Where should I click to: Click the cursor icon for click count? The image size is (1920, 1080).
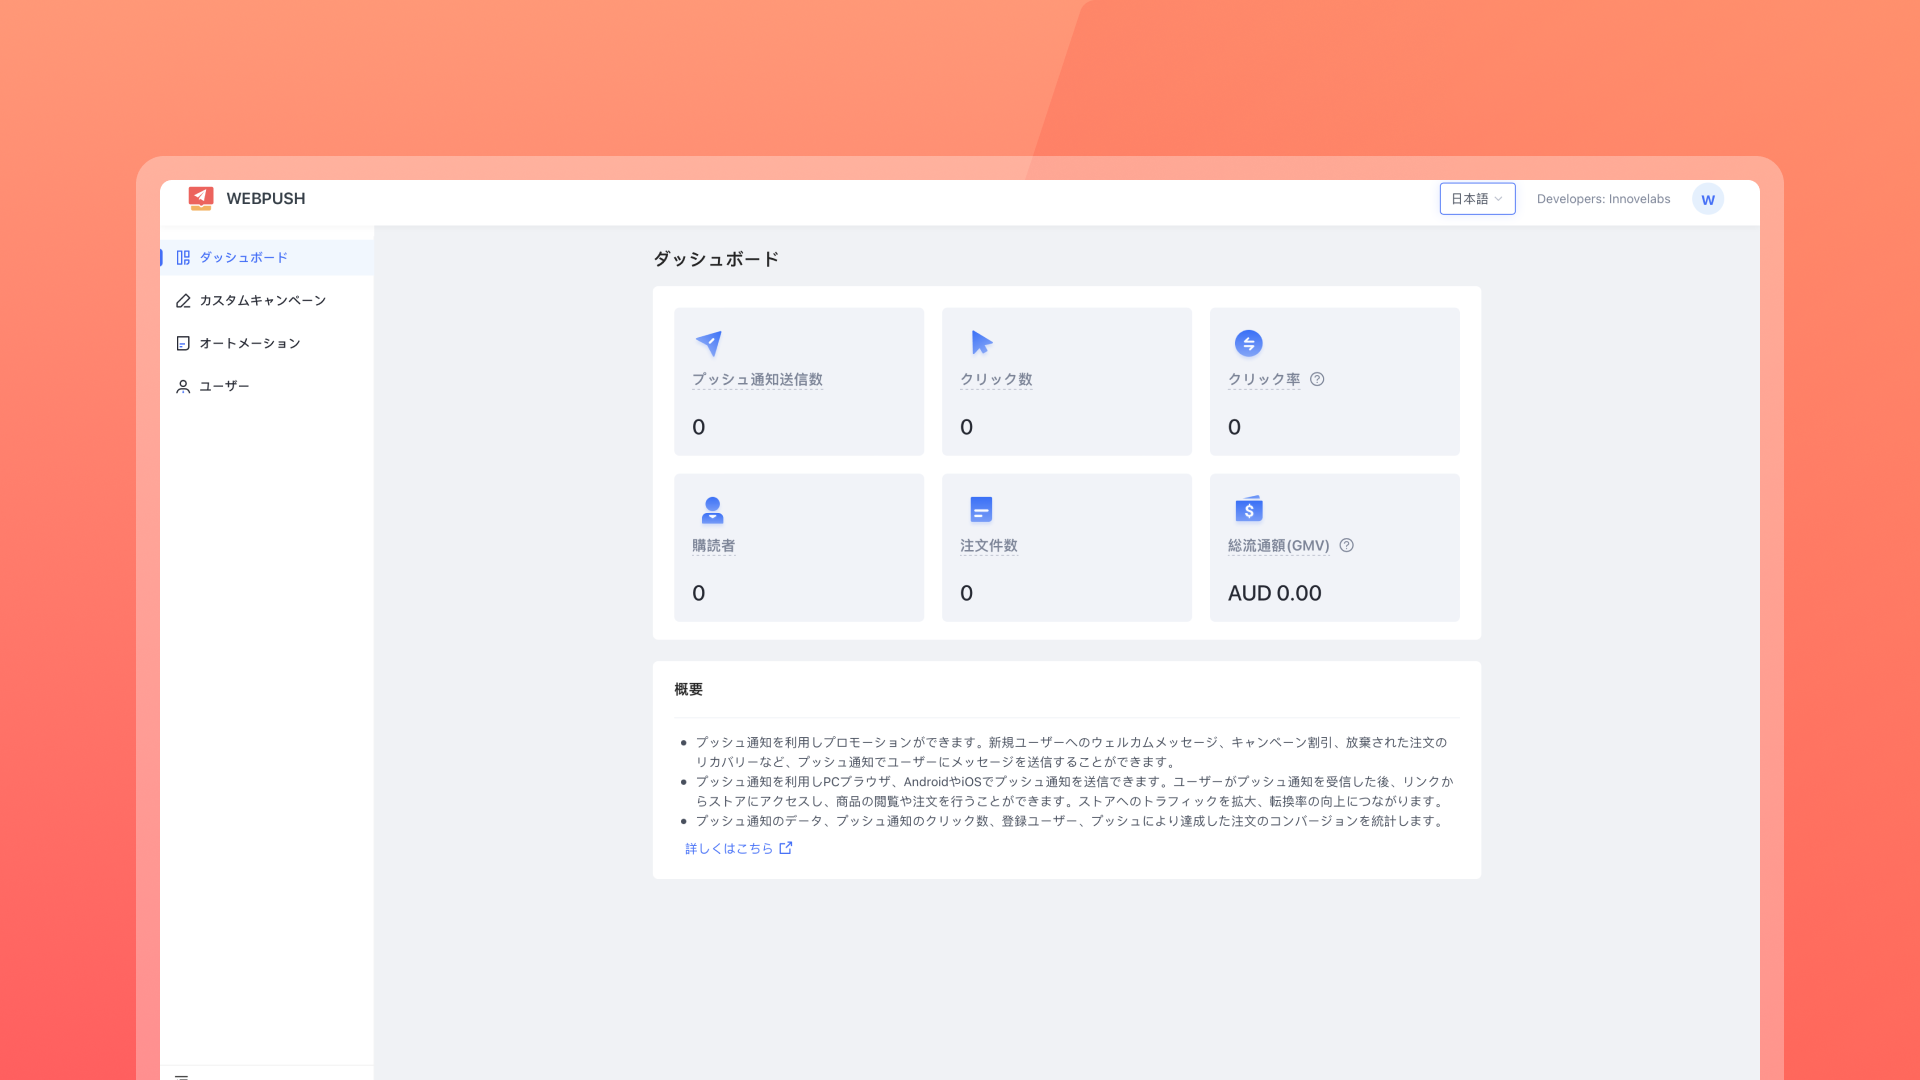(981, 343)
